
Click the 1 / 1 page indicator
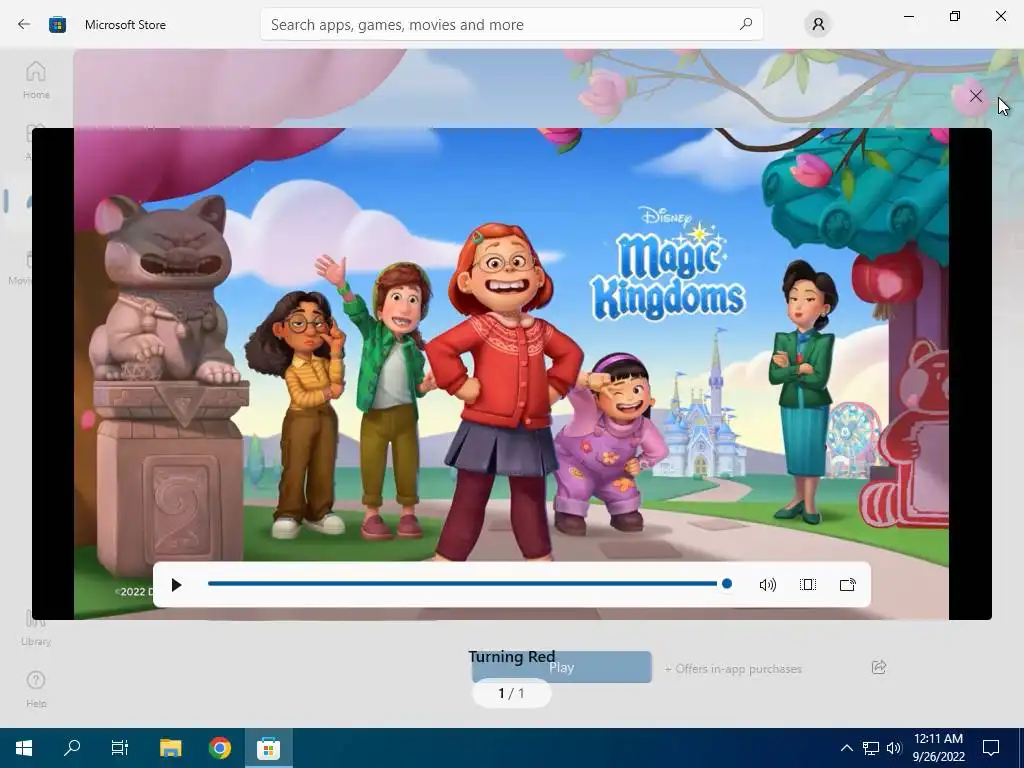(511, 693)
